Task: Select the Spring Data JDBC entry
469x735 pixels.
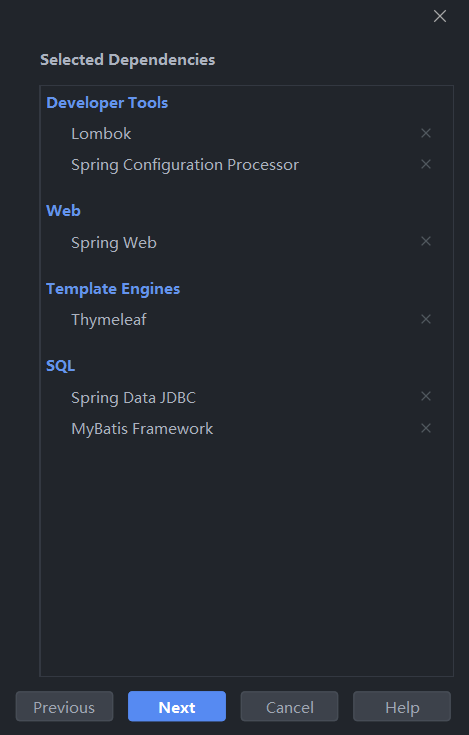Action: click(x=133, y=398)
